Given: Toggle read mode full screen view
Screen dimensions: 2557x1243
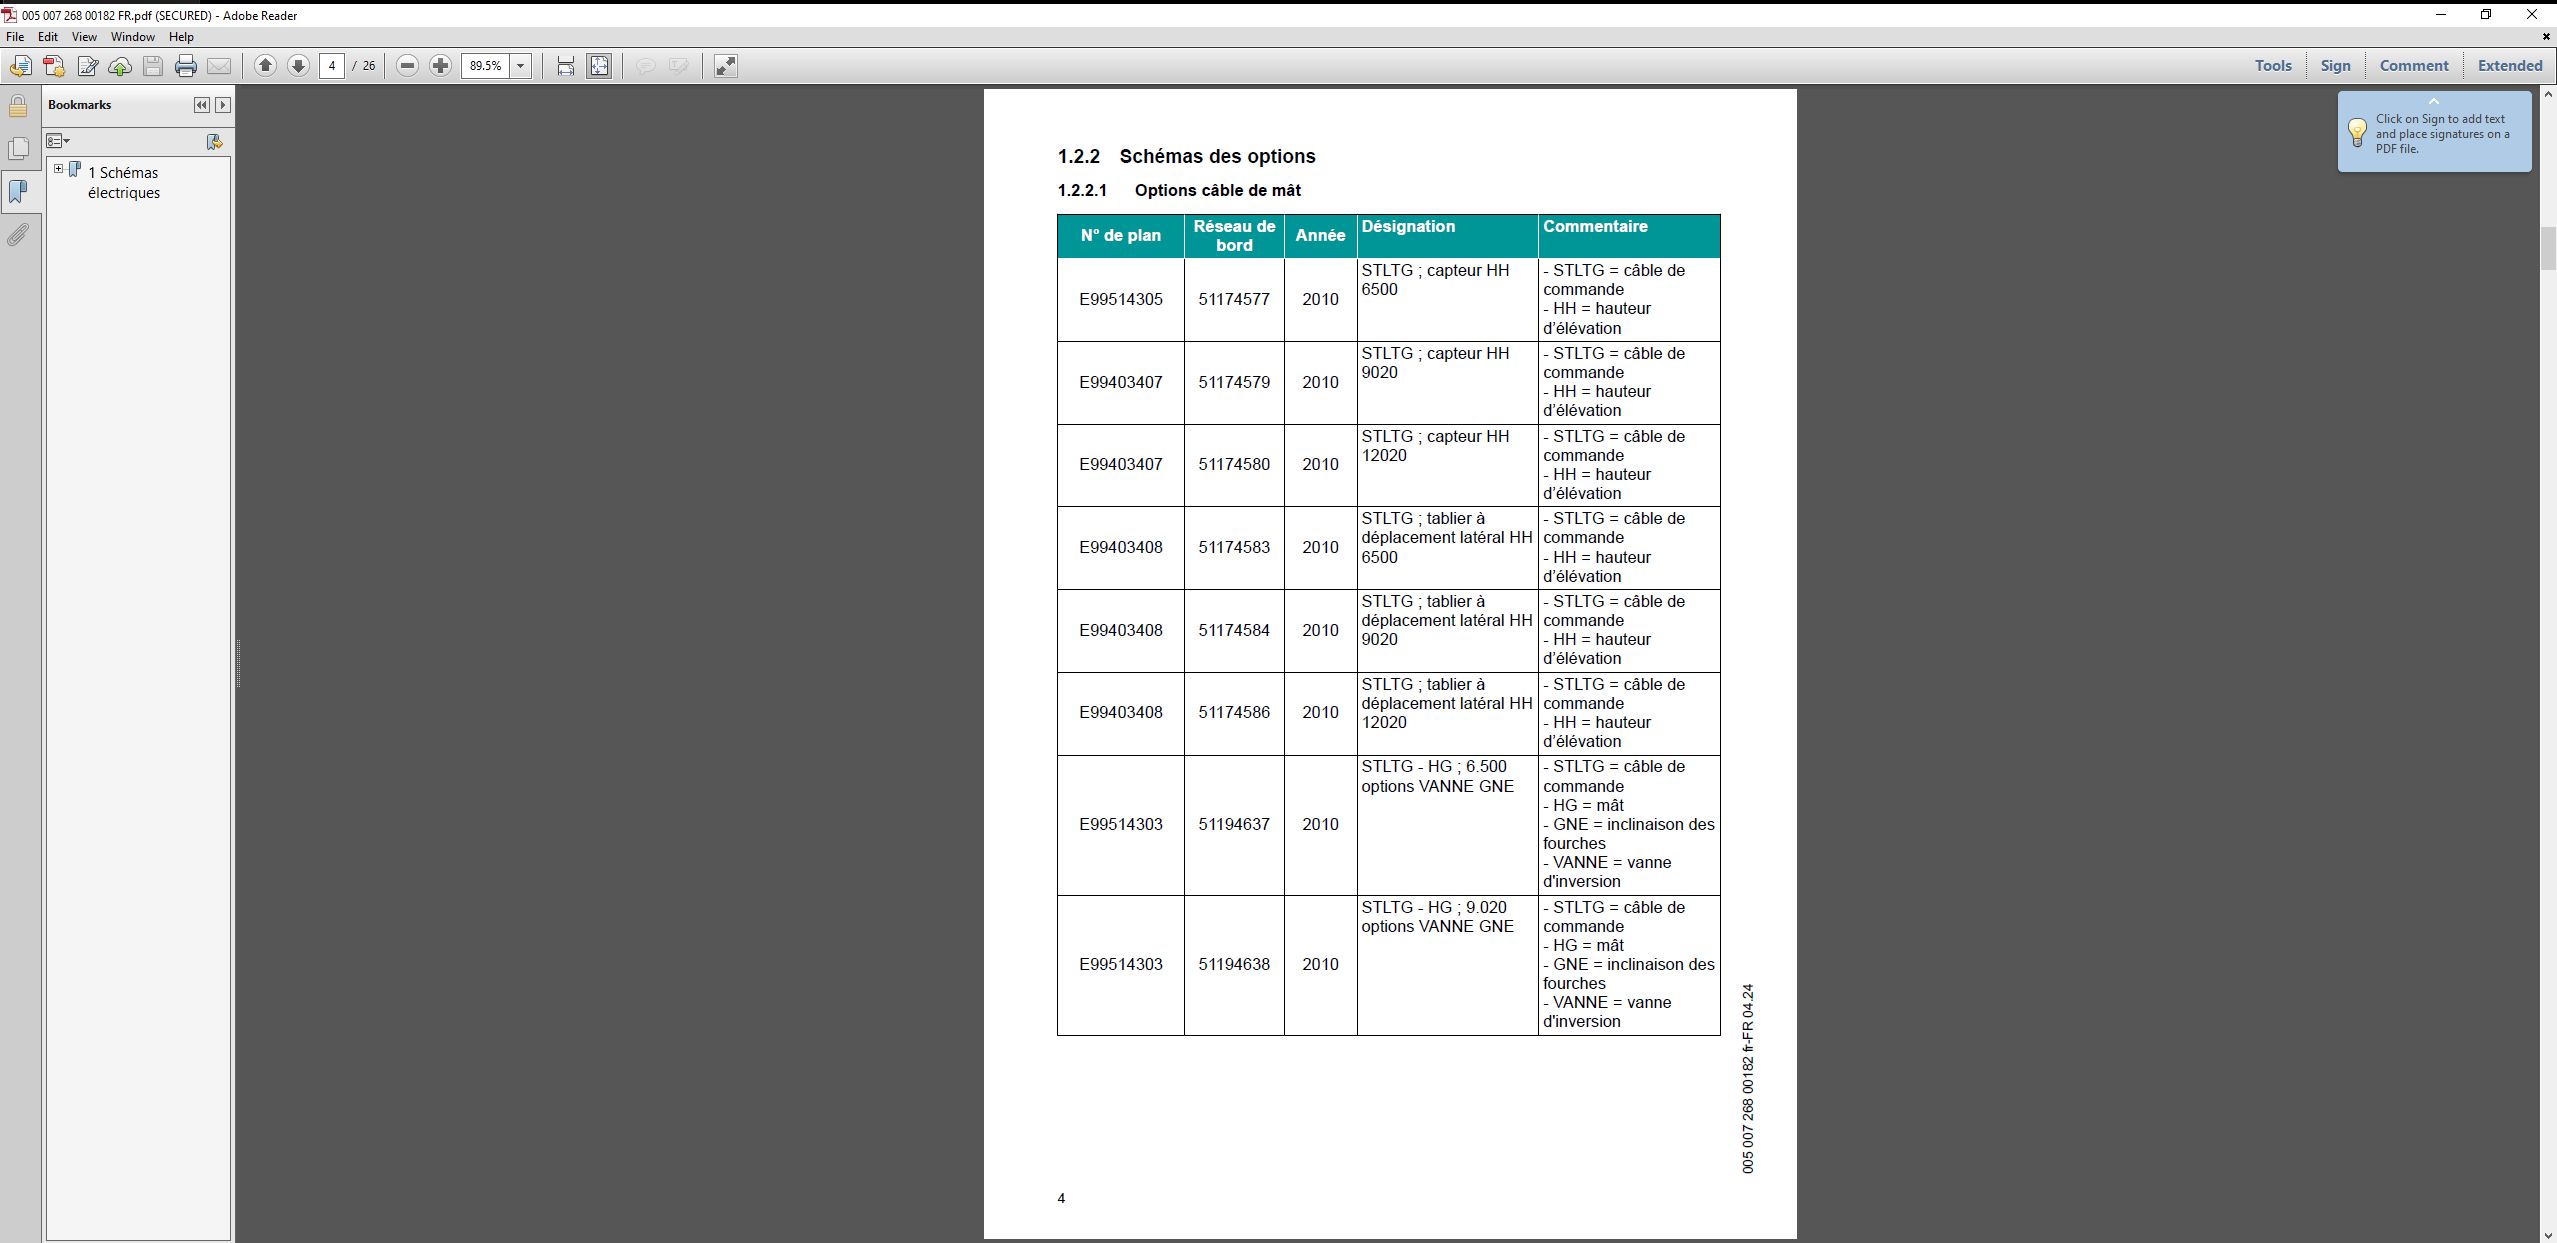Looking at the screenshot, I should tap(726, 66).
